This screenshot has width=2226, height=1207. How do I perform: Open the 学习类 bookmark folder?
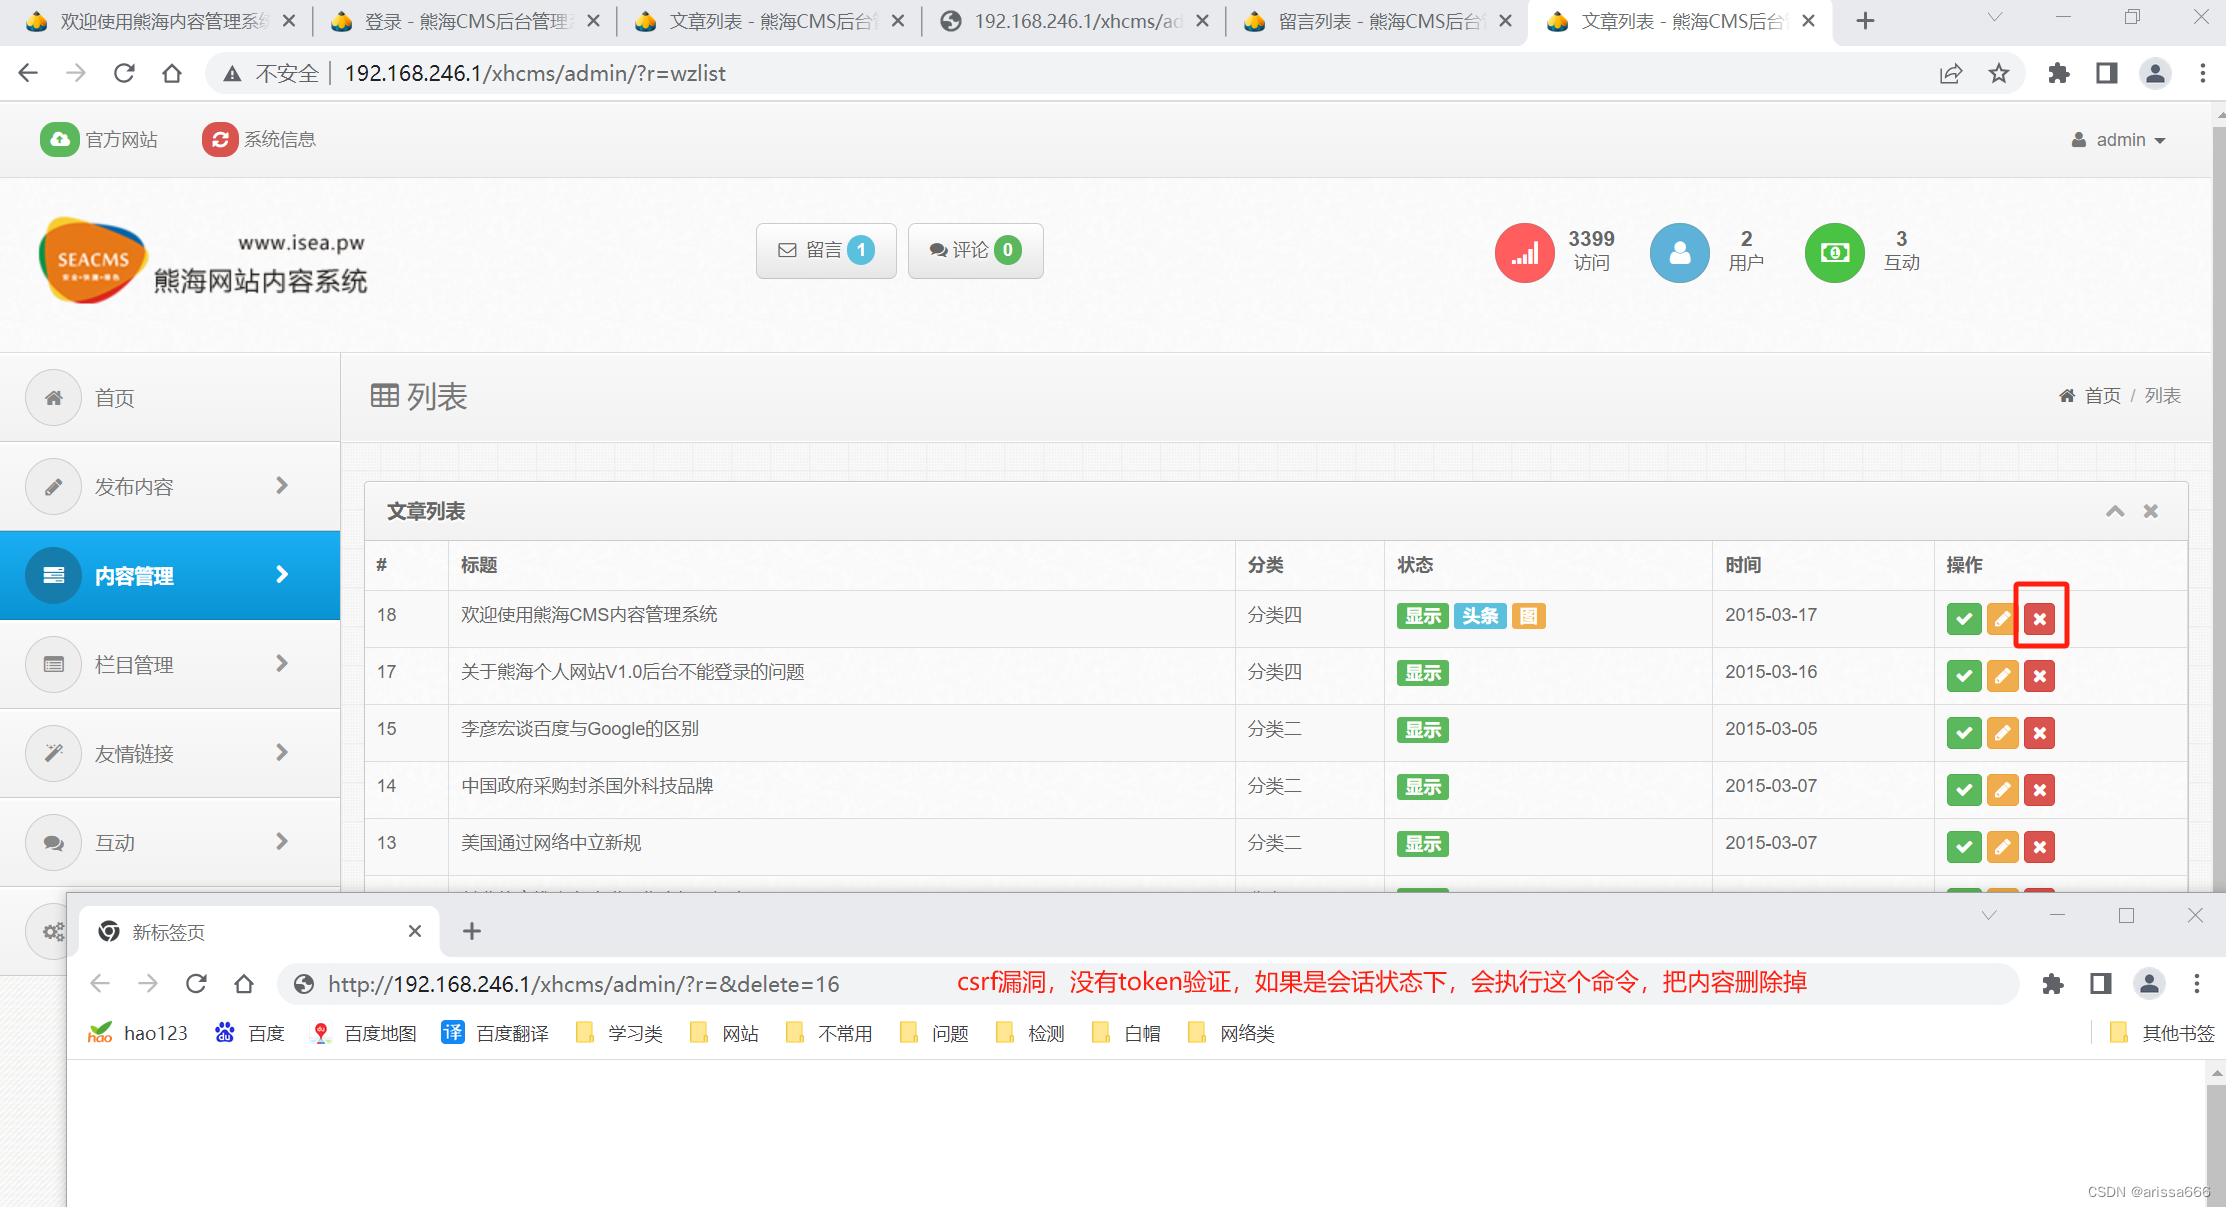(620, 1033)
